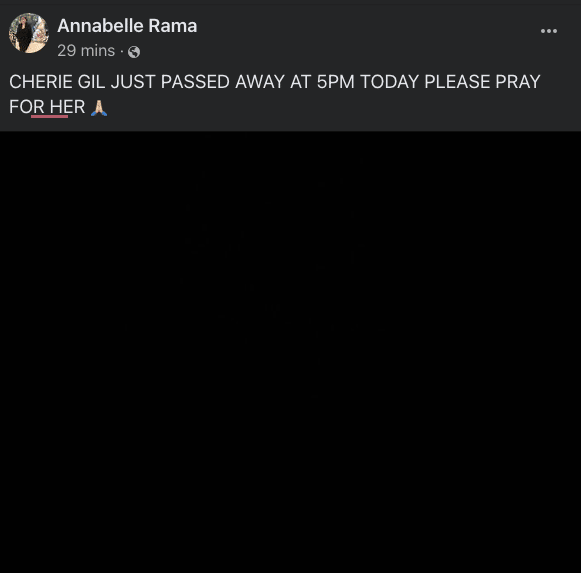Click the praying hands emoji
581x573 pixels.
(x=99, y=108)
